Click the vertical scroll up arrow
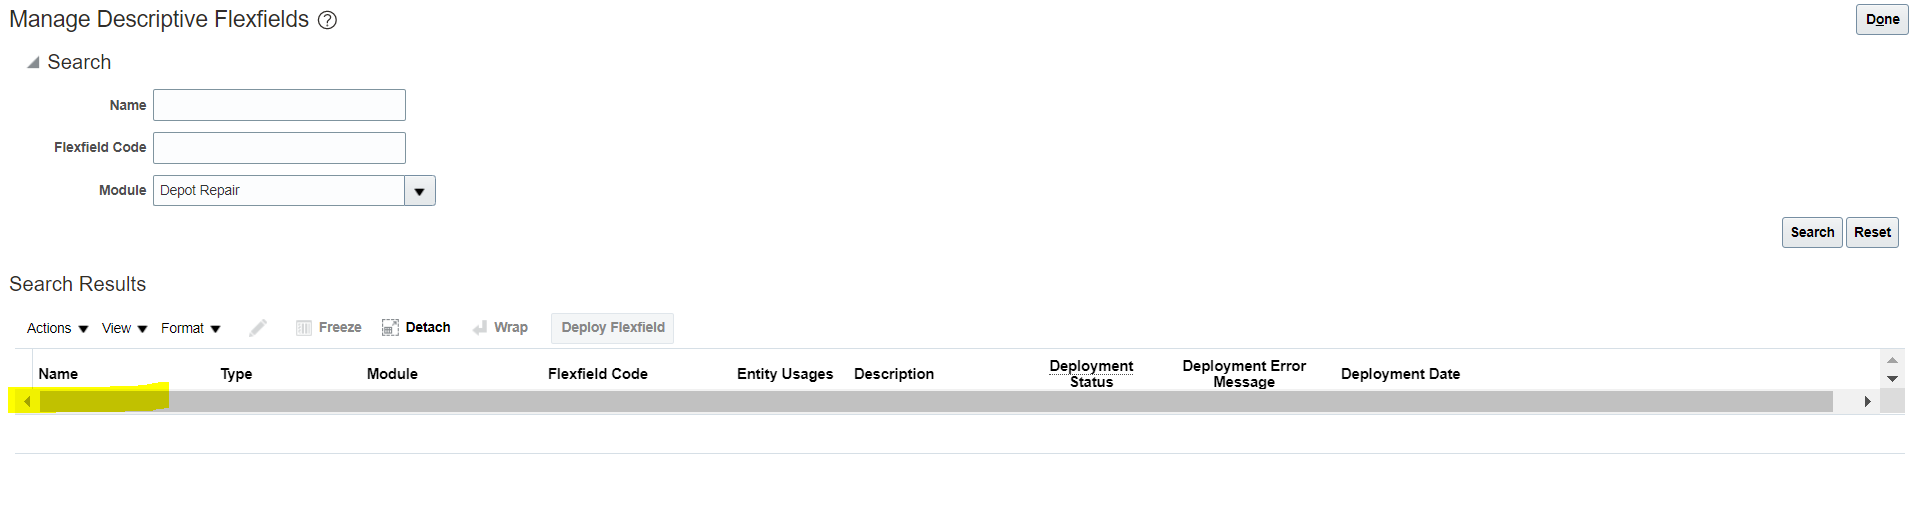Image resolution: width=1909 pixels, height=516 pixels. [1892, 360]
